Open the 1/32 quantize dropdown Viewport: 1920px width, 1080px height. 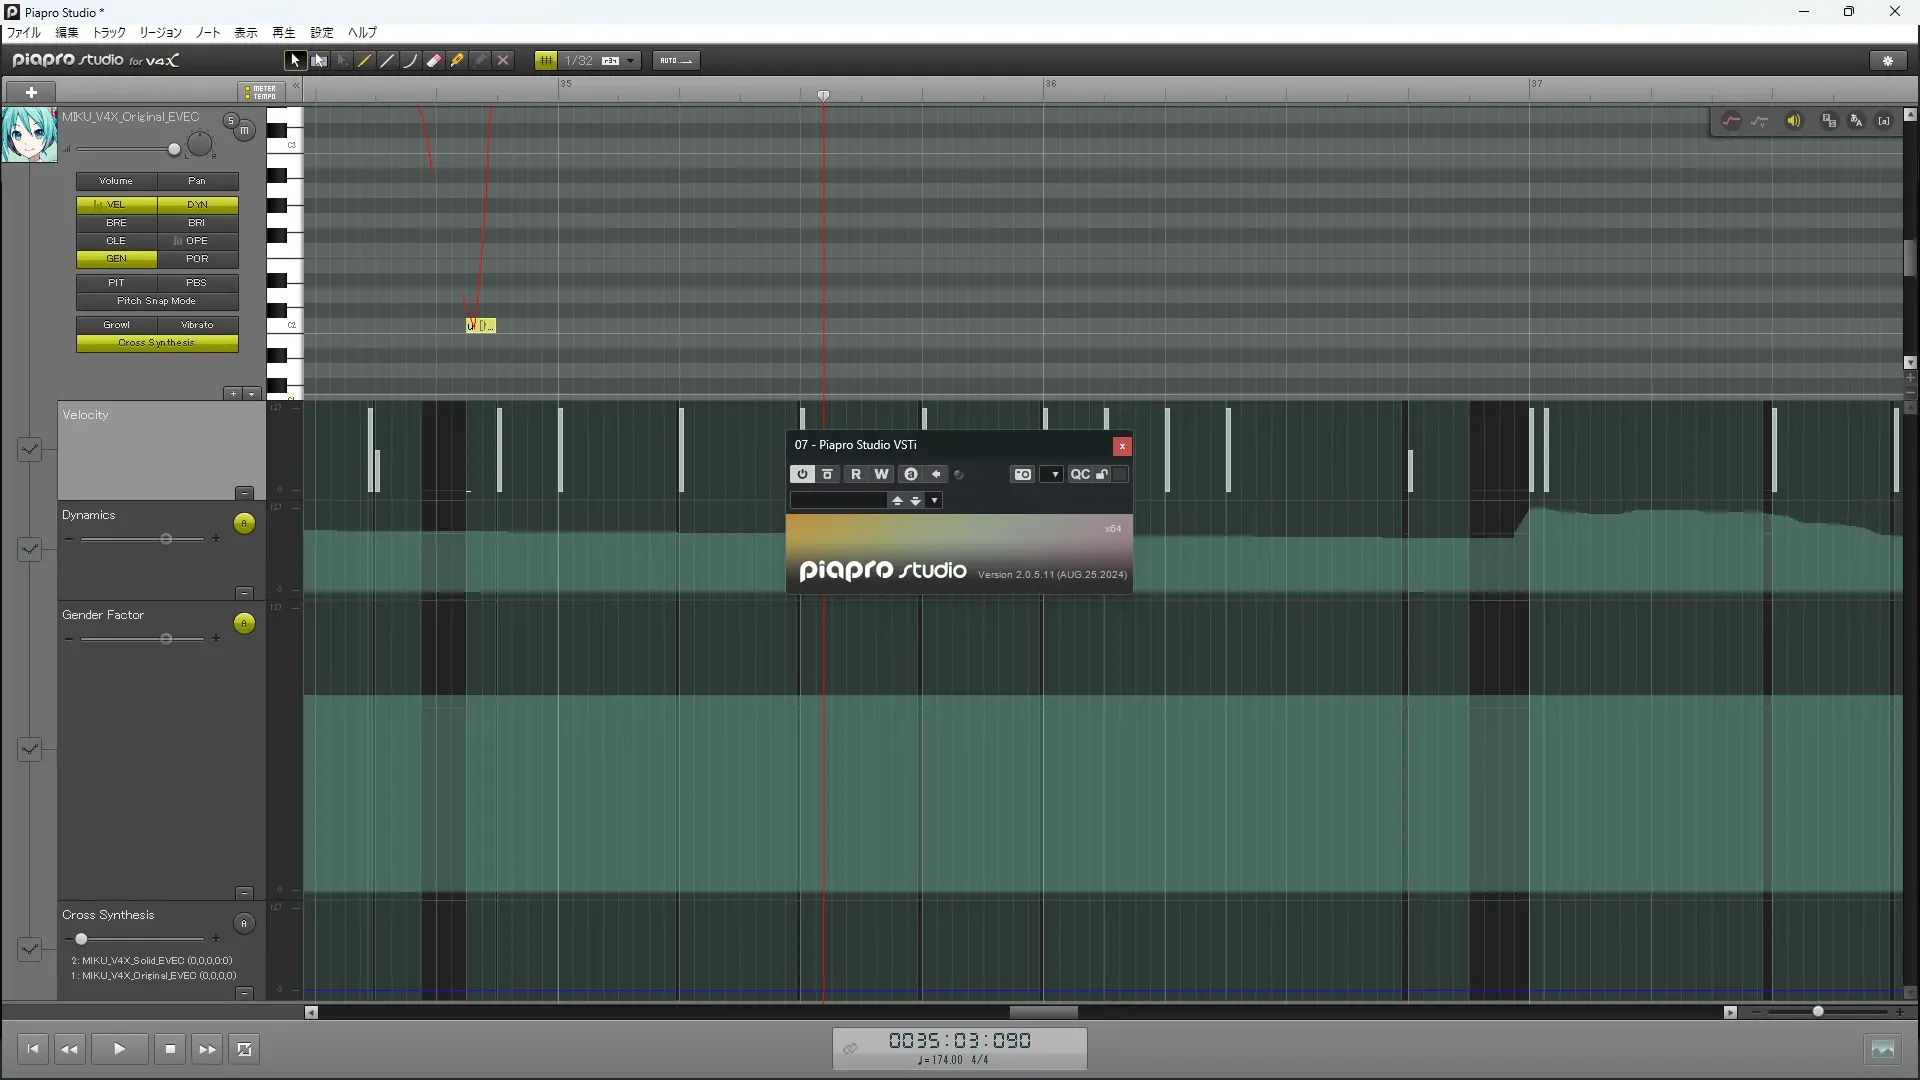click(x=631, y=61)
